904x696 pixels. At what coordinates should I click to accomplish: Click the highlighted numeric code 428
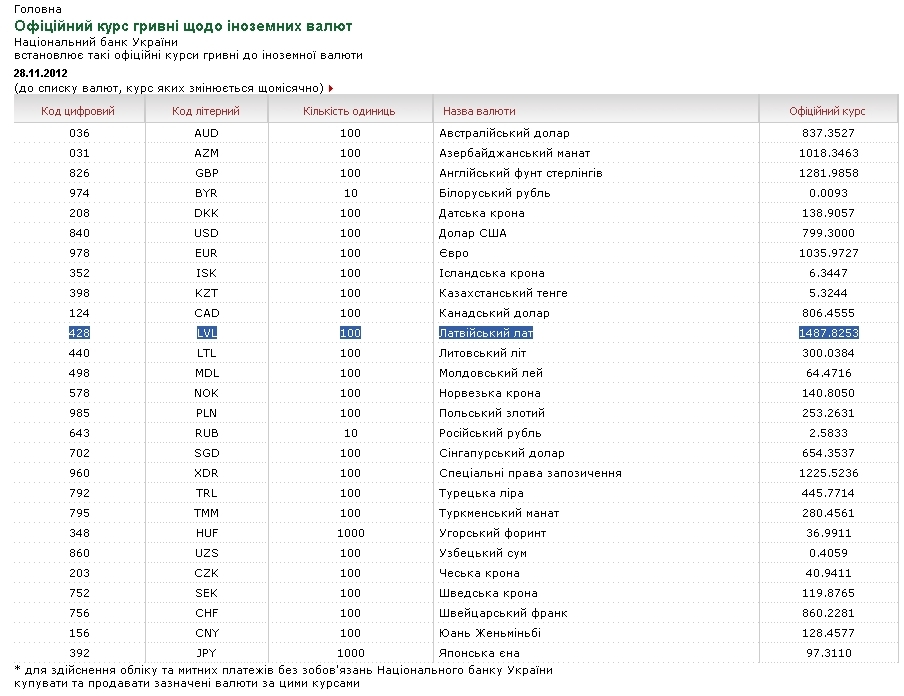click(80, 333)
